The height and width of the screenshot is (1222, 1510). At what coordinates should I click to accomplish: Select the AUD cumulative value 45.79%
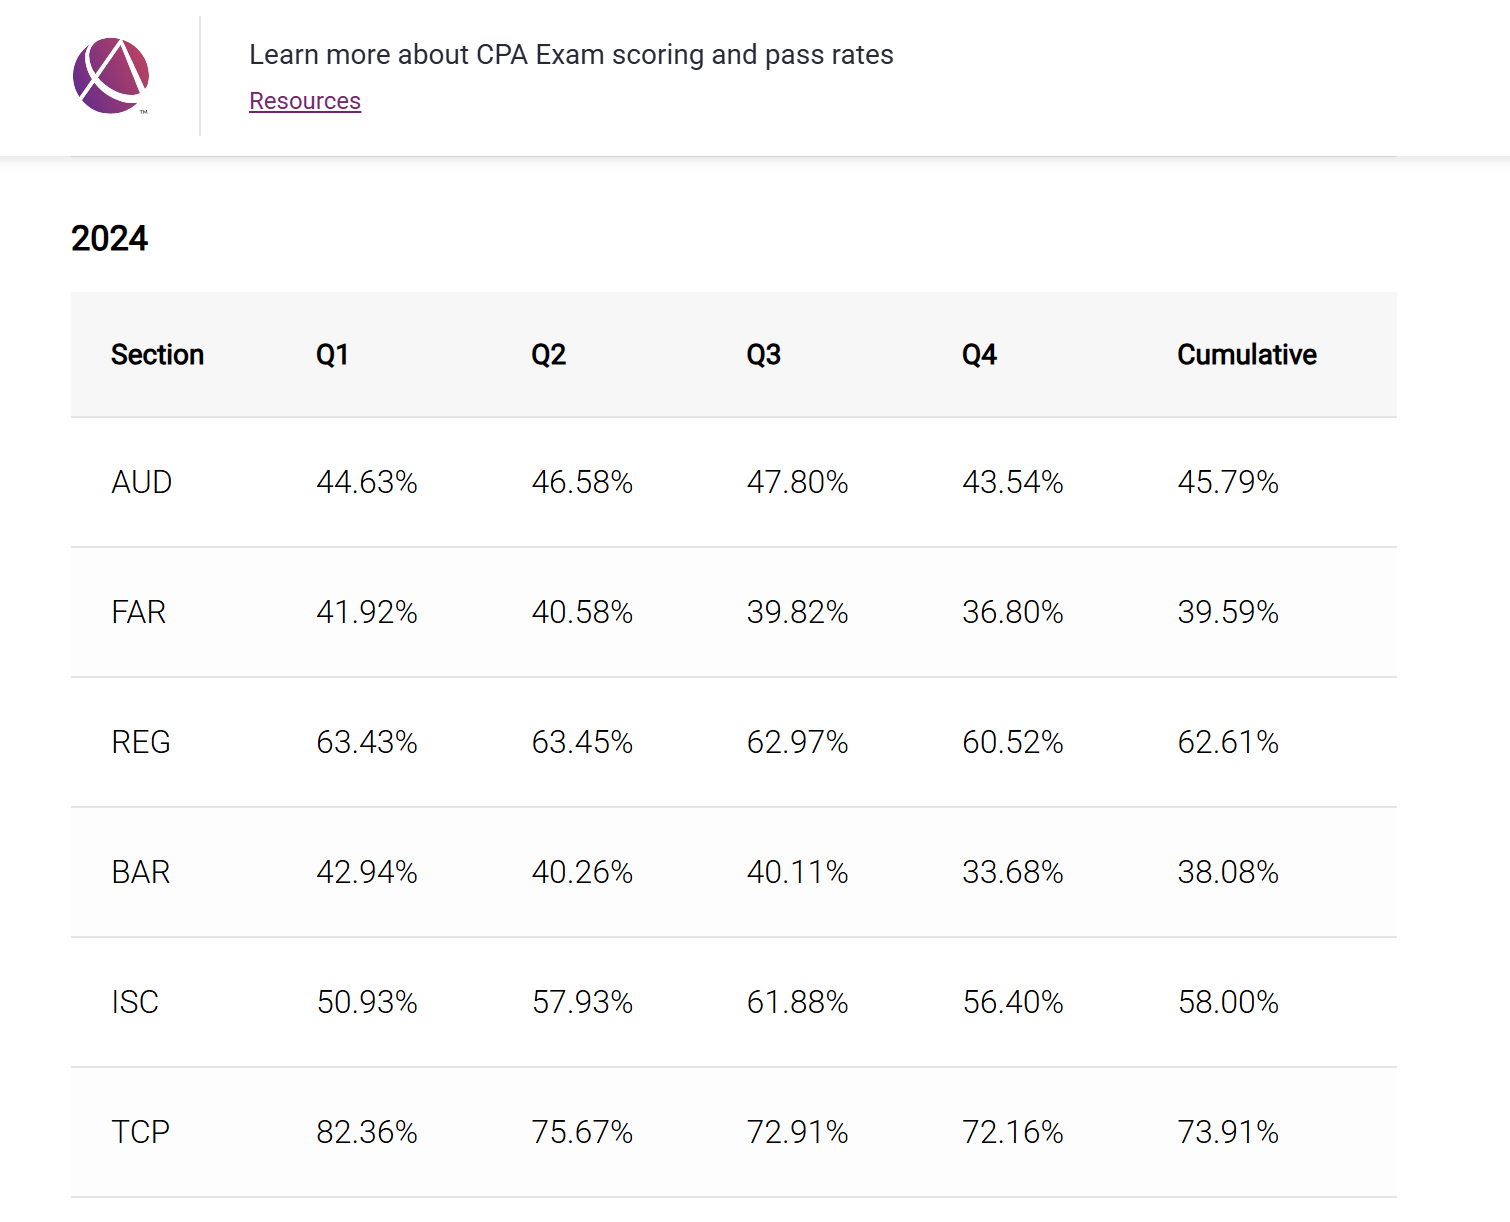pos(1227,482)
